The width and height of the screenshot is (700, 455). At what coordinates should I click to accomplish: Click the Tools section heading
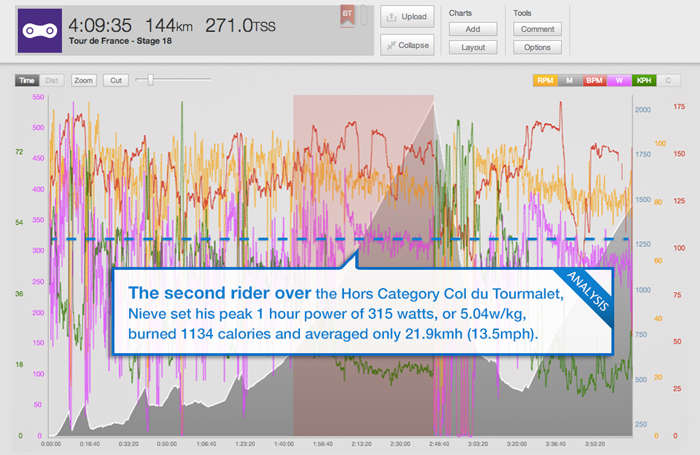[522, 13]
